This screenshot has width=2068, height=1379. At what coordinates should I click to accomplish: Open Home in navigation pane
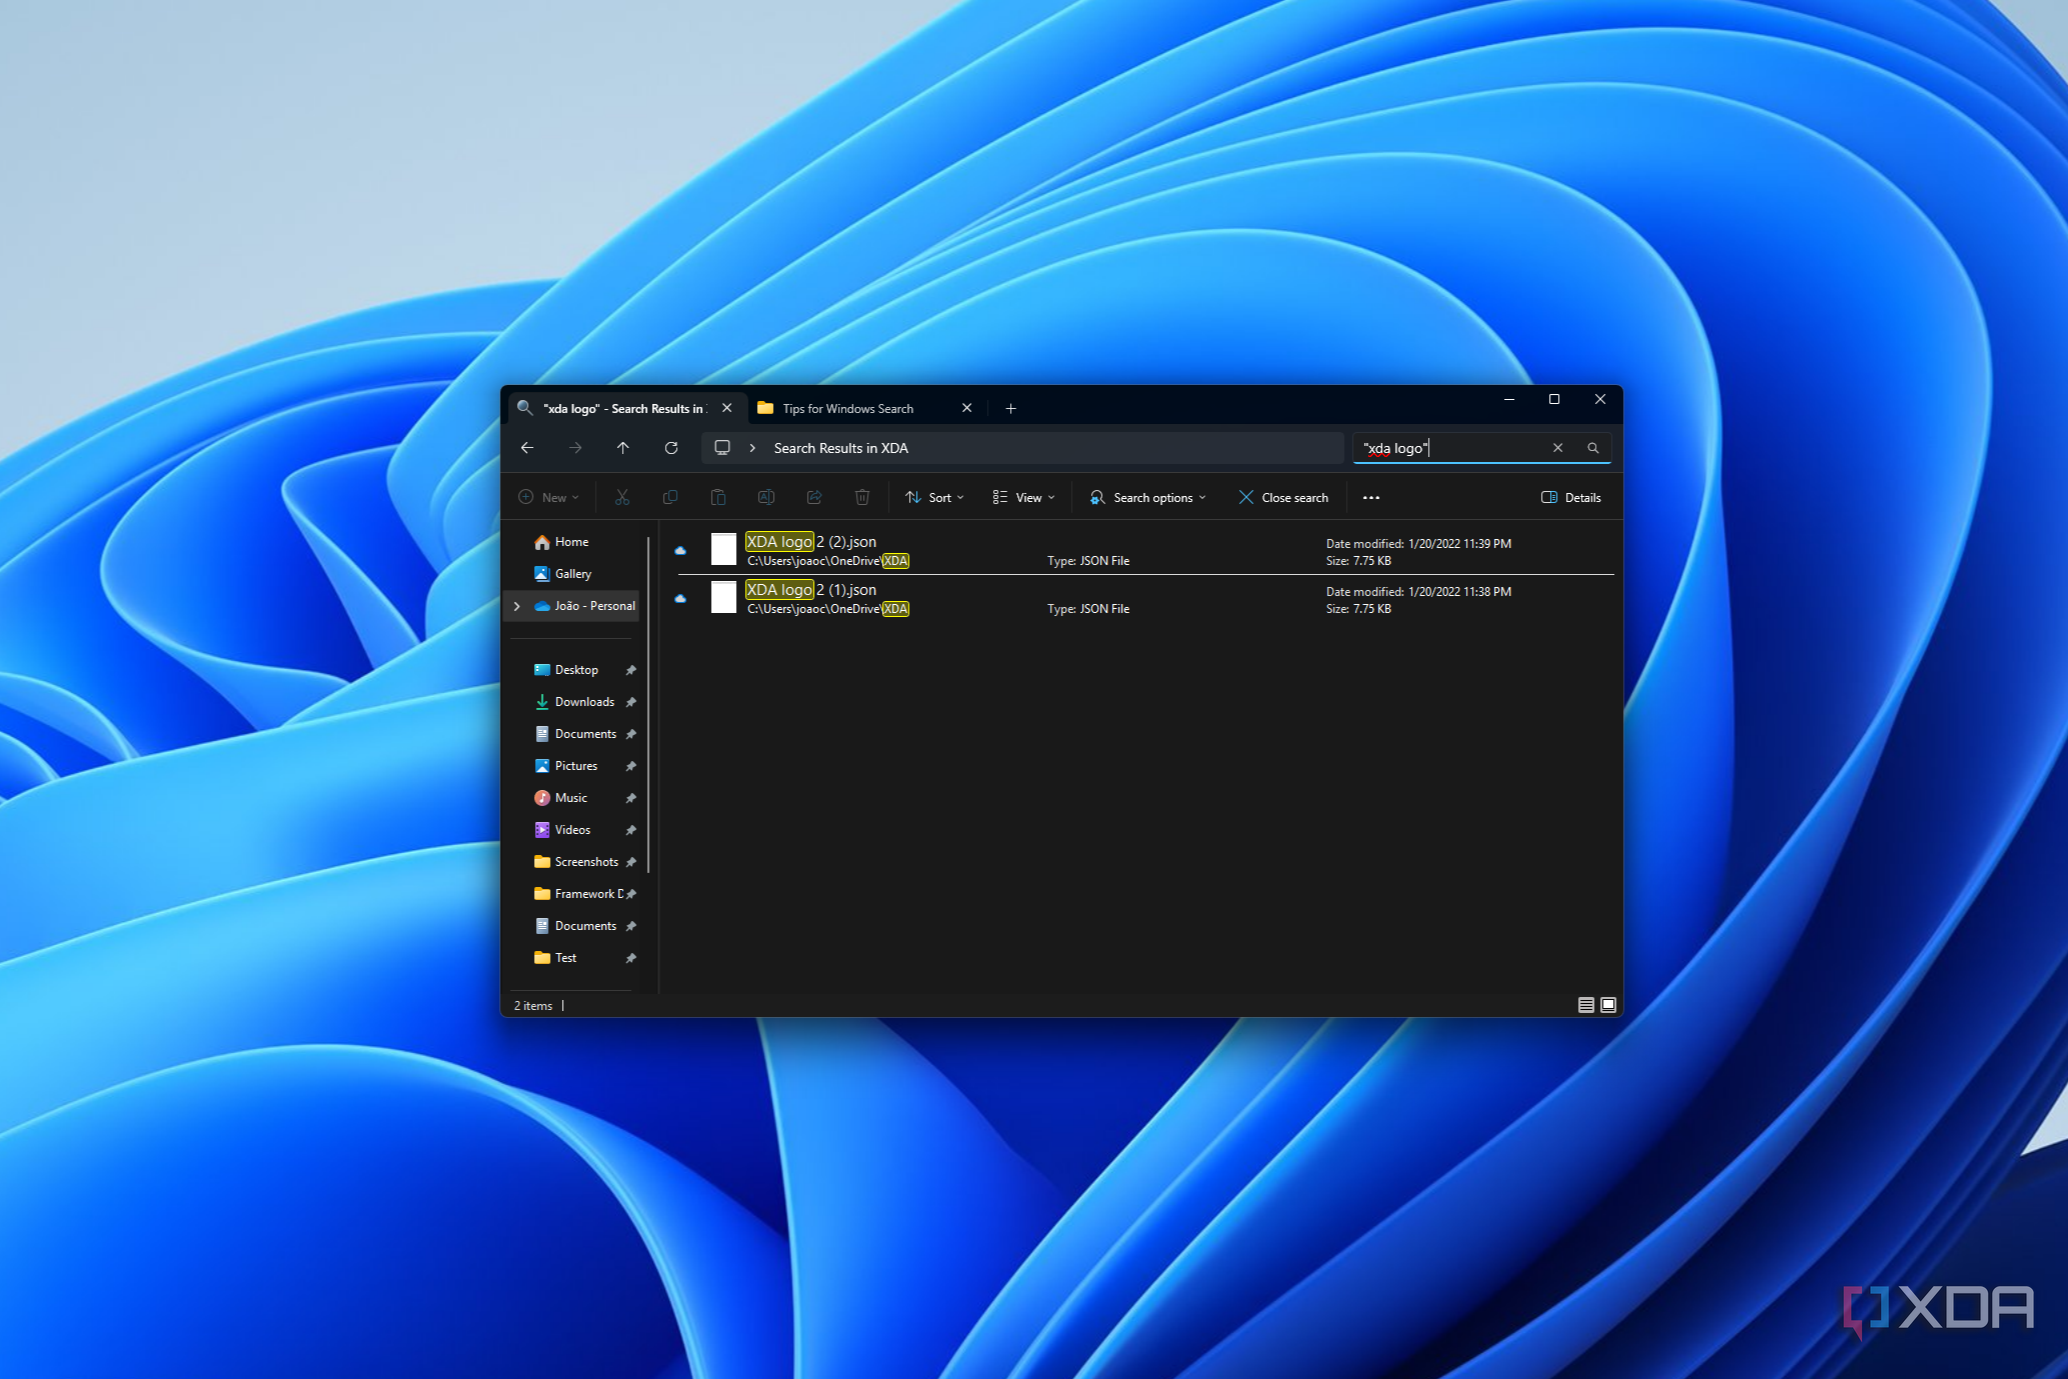coord(572,542)
